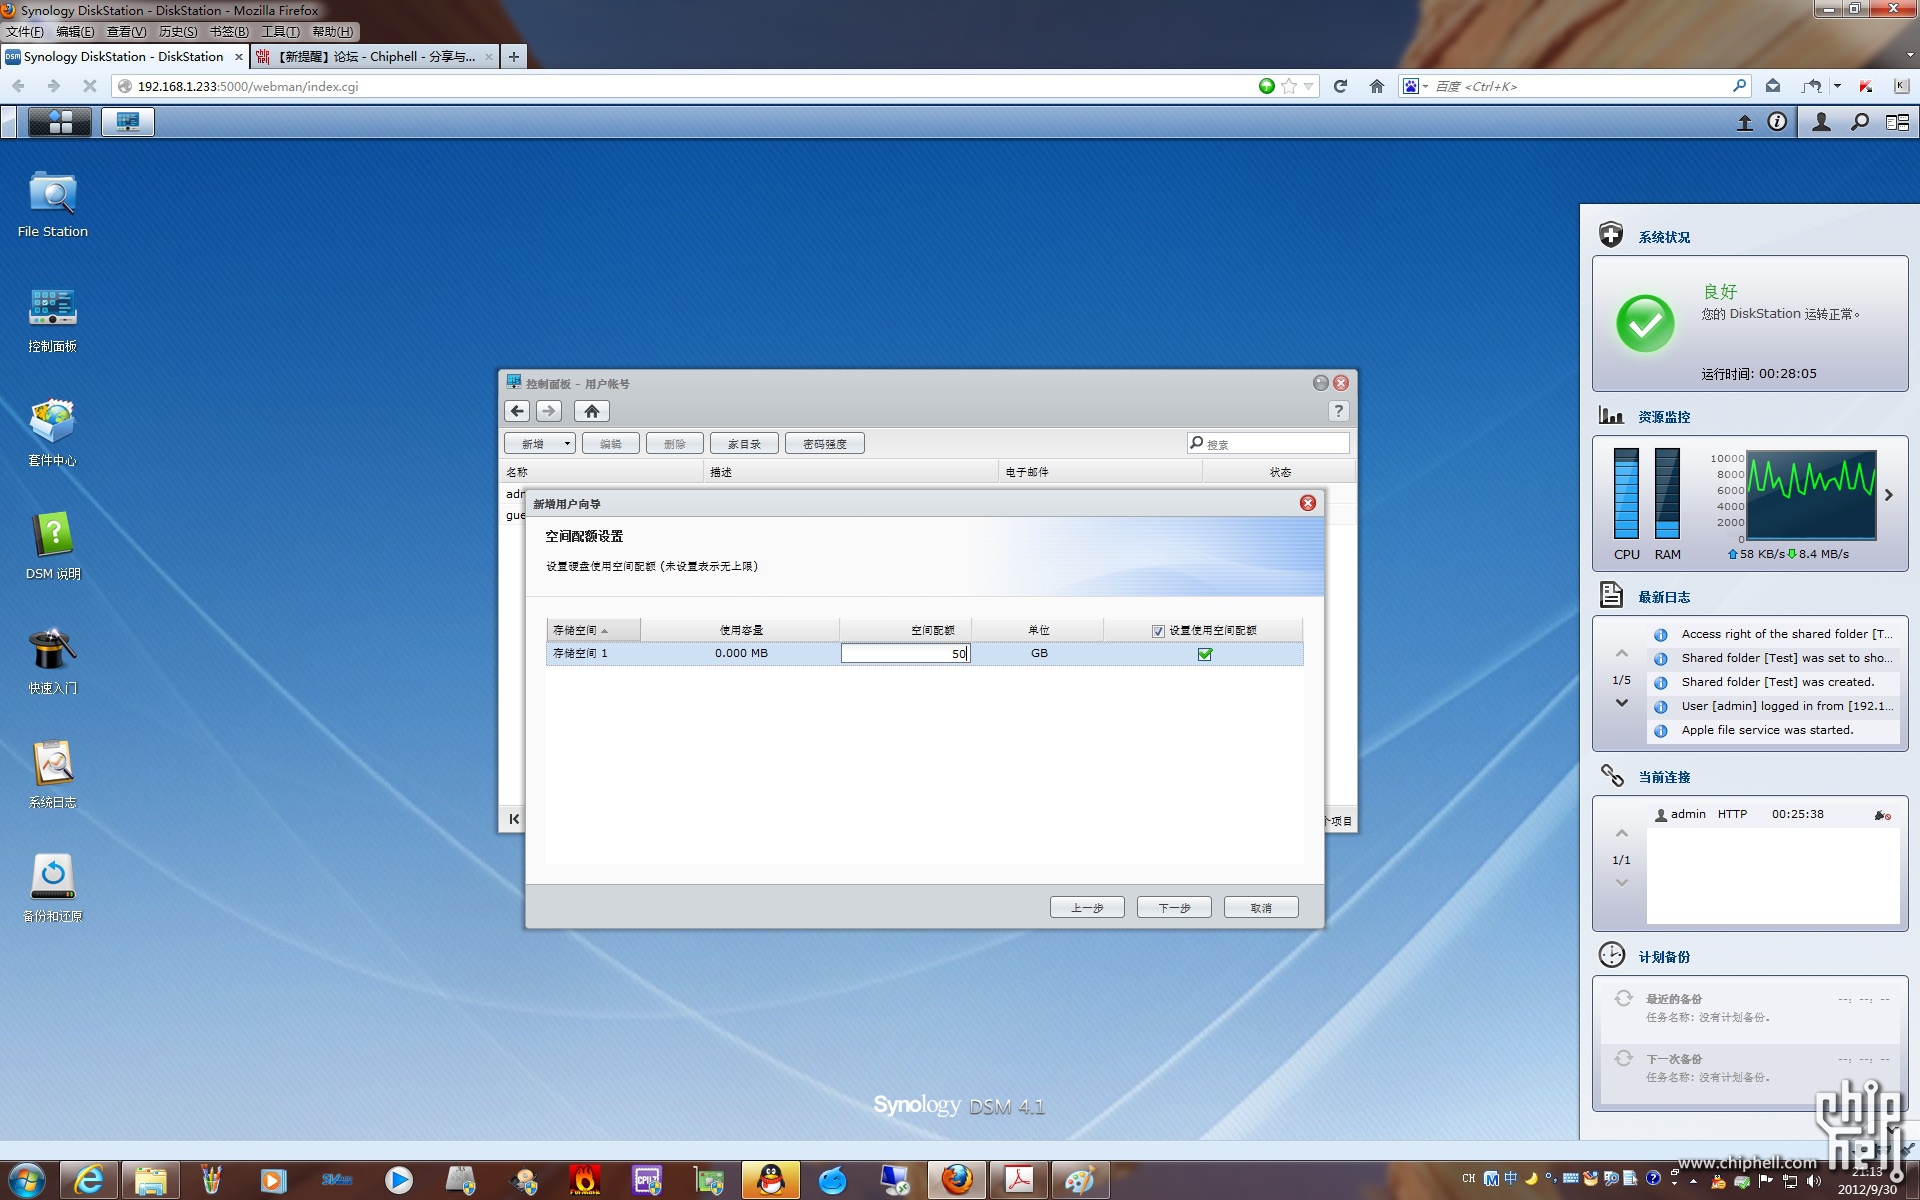This screenshot has width=1920, height=1200.
Task: Click the QQ penguin taskbar icon
Action: 770,1180
